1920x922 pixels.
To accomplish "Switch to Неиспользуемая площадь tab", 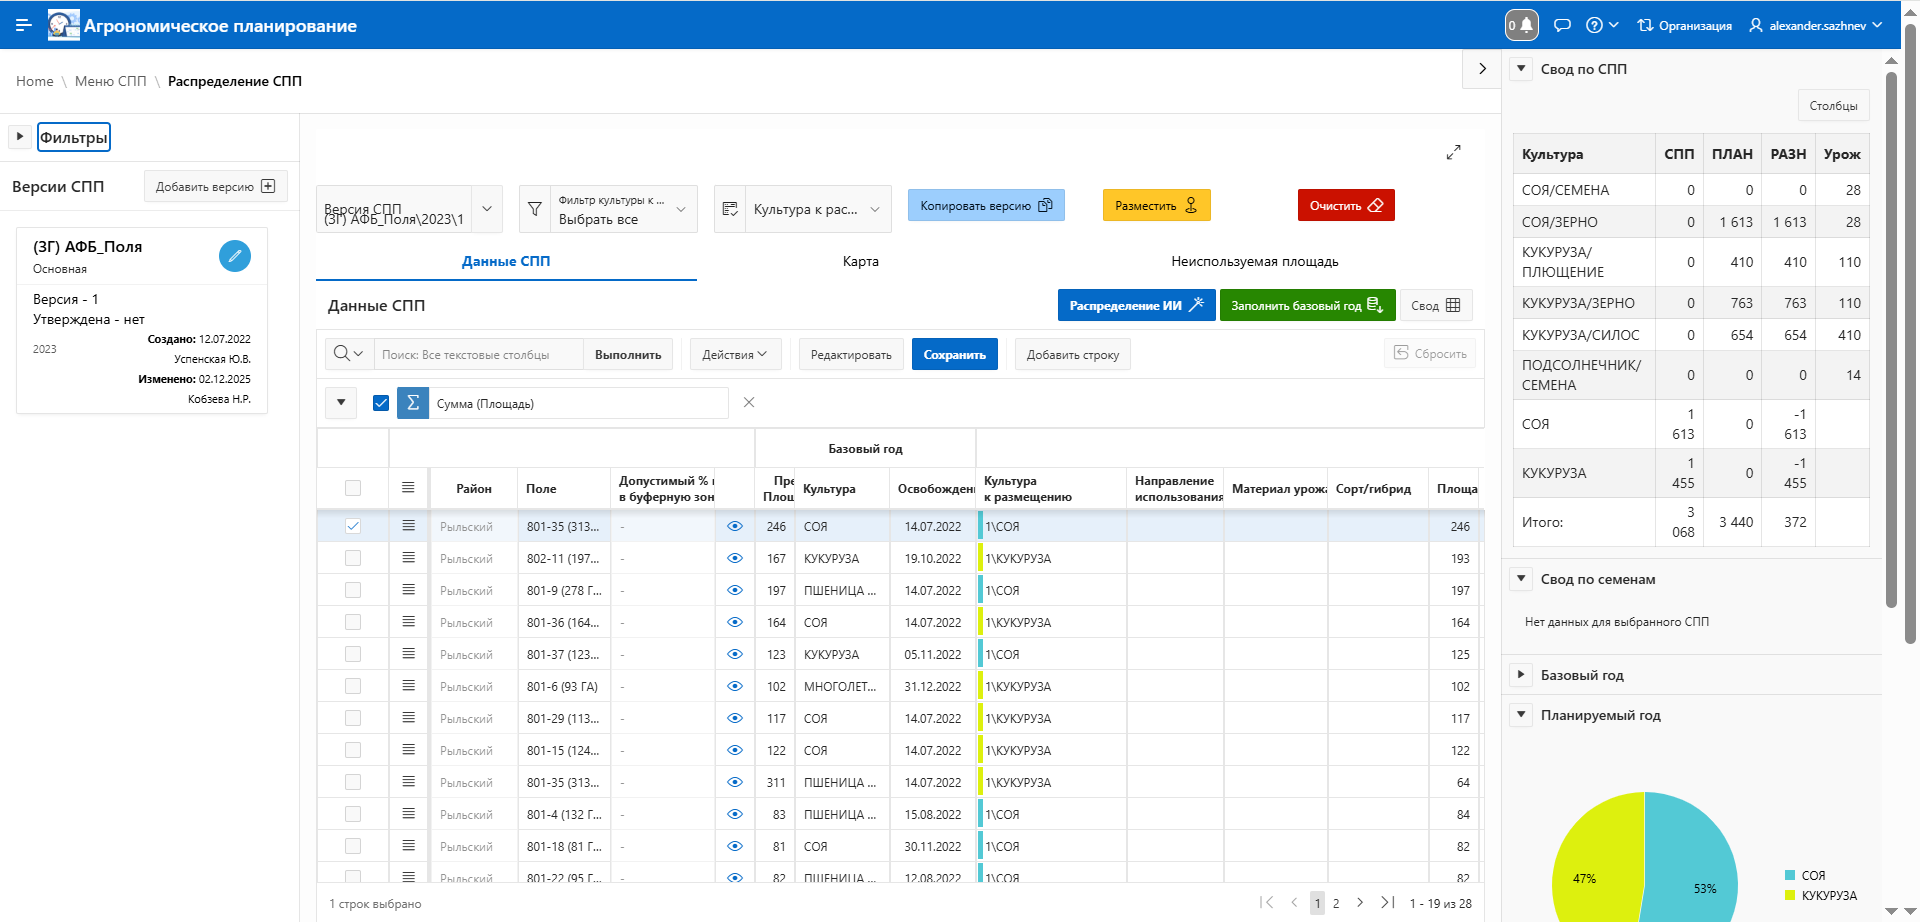I will pos(1254,261).
